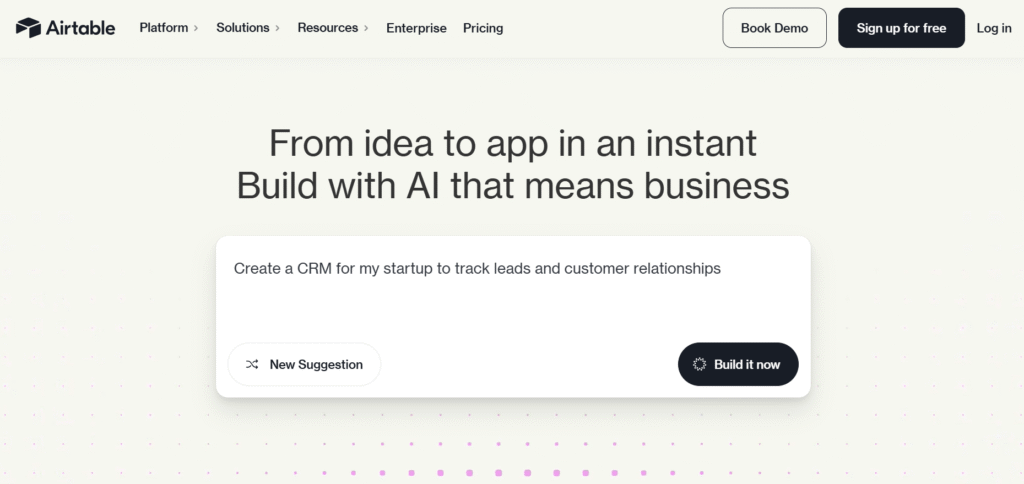Open the Solutions menu

click(243, 28)
